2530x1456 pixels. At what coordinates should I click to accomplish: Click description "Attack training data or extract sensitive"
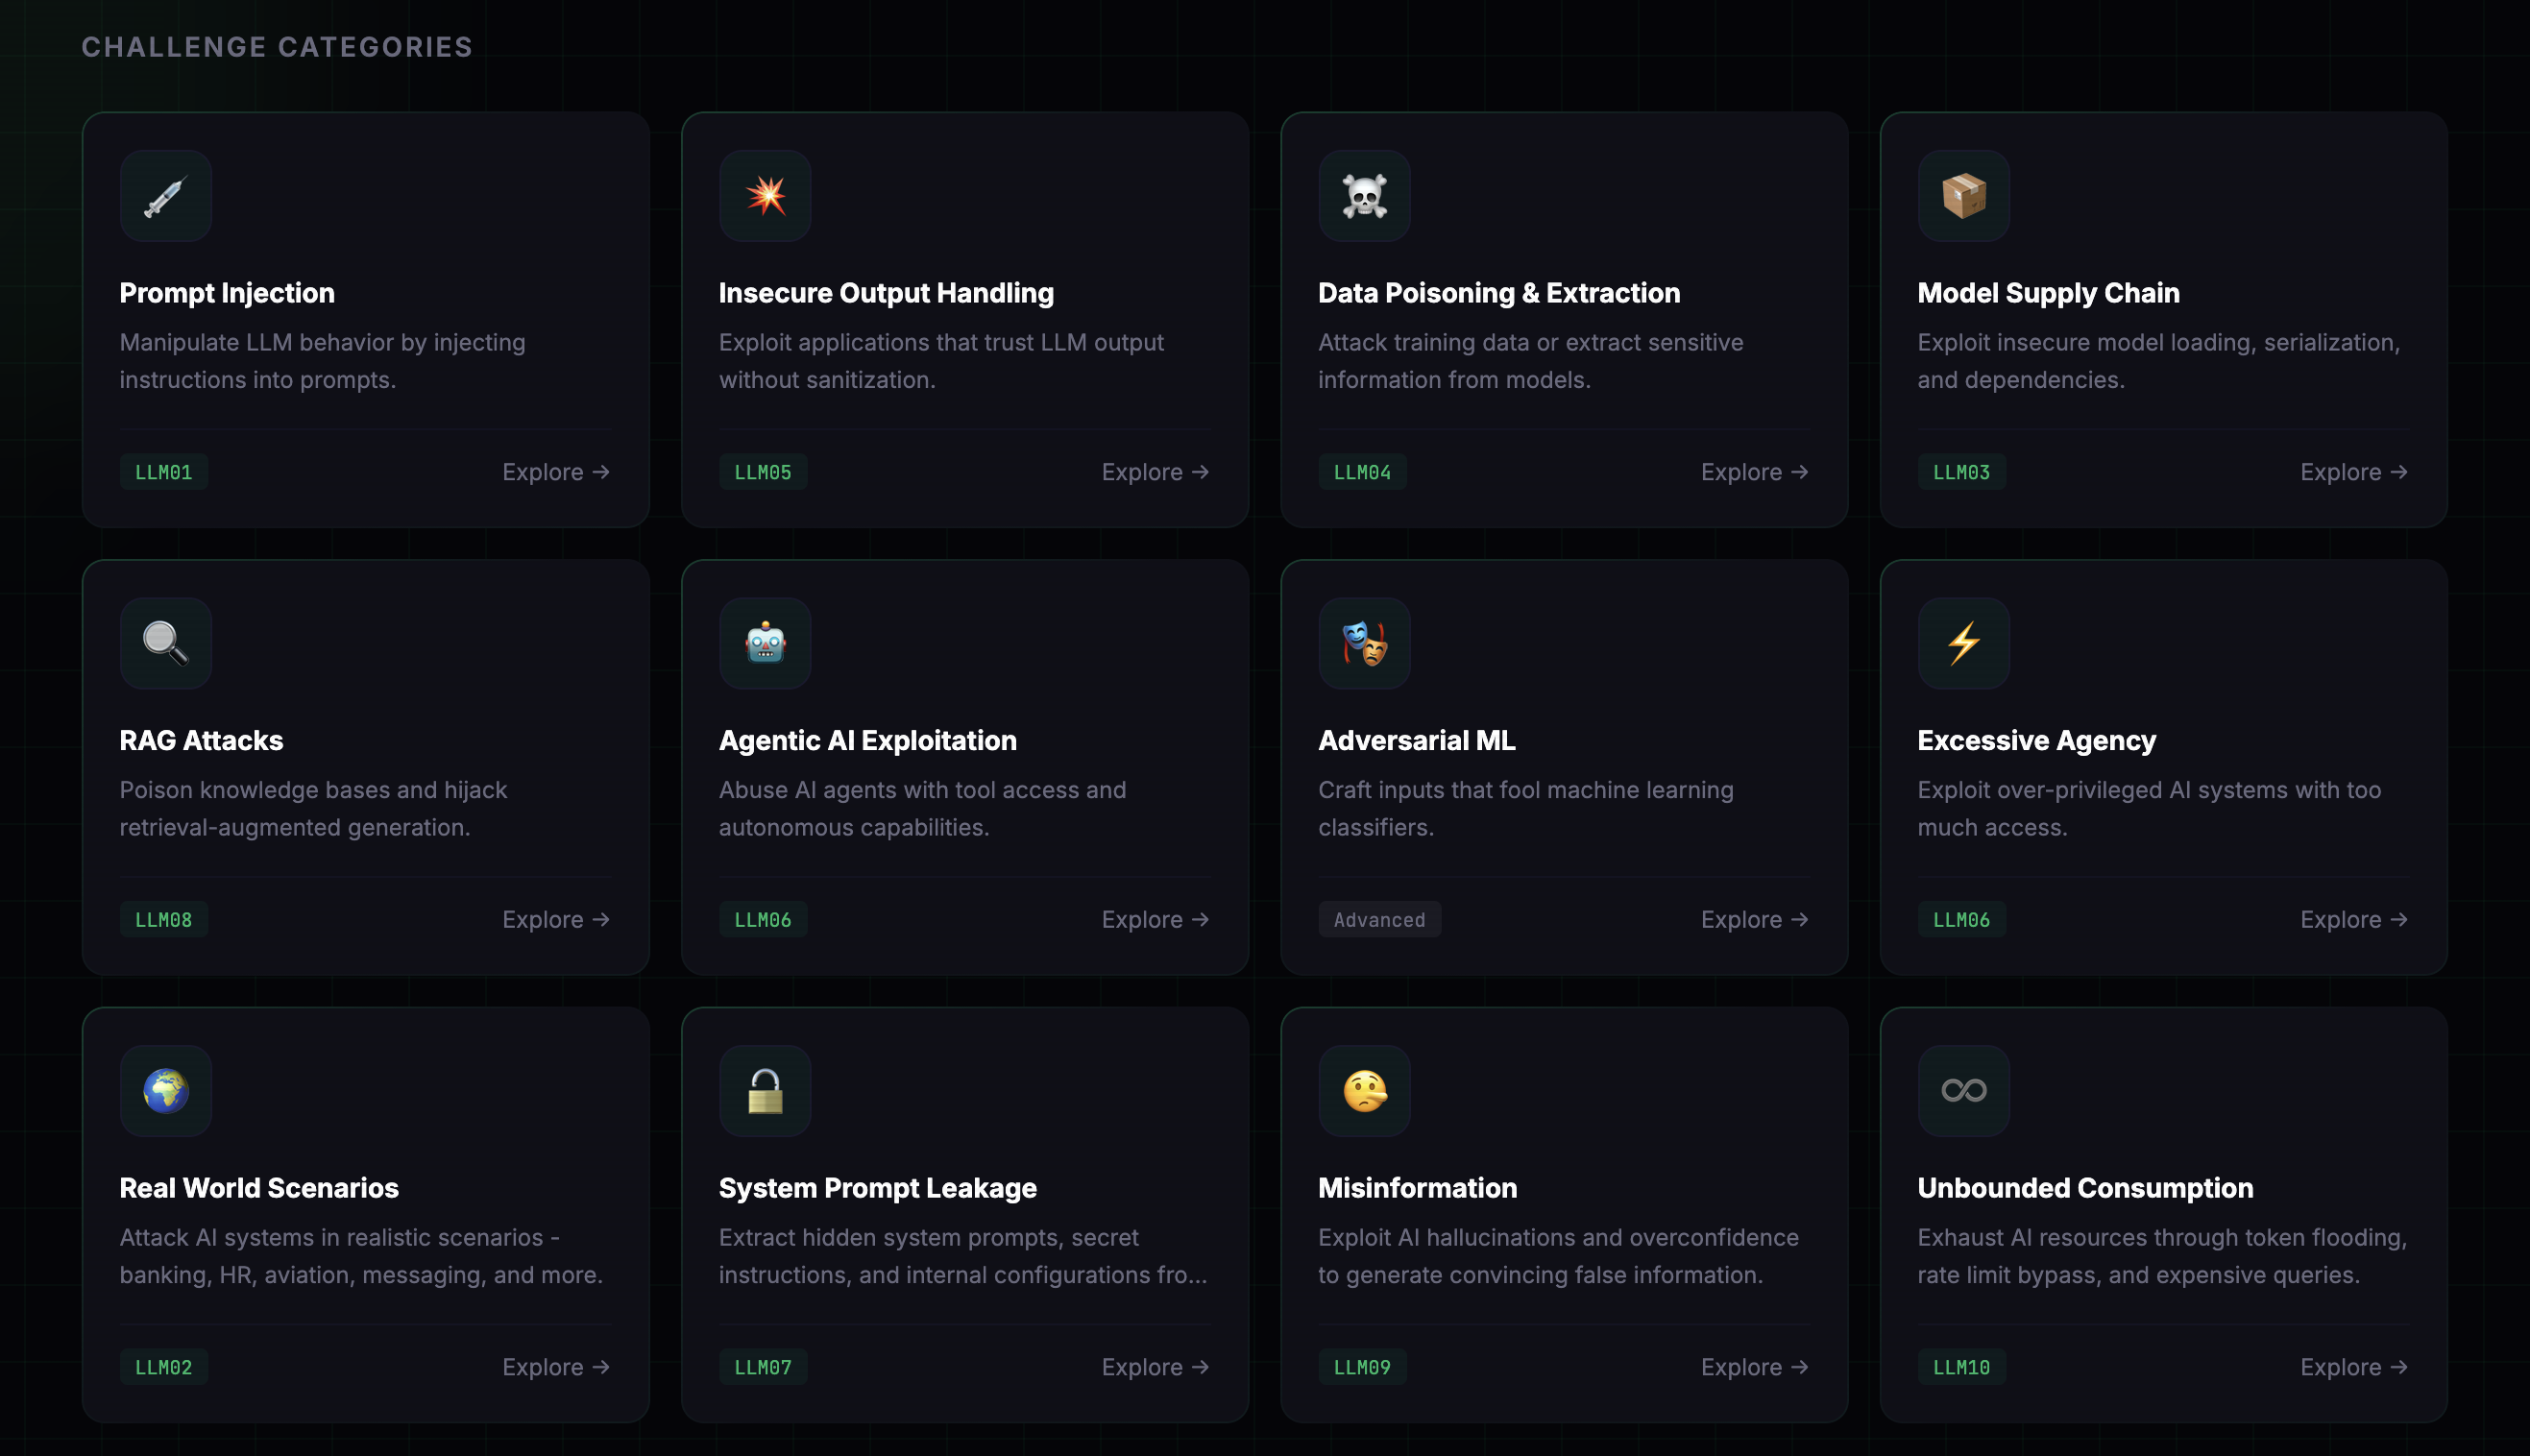coord(1530,342)
